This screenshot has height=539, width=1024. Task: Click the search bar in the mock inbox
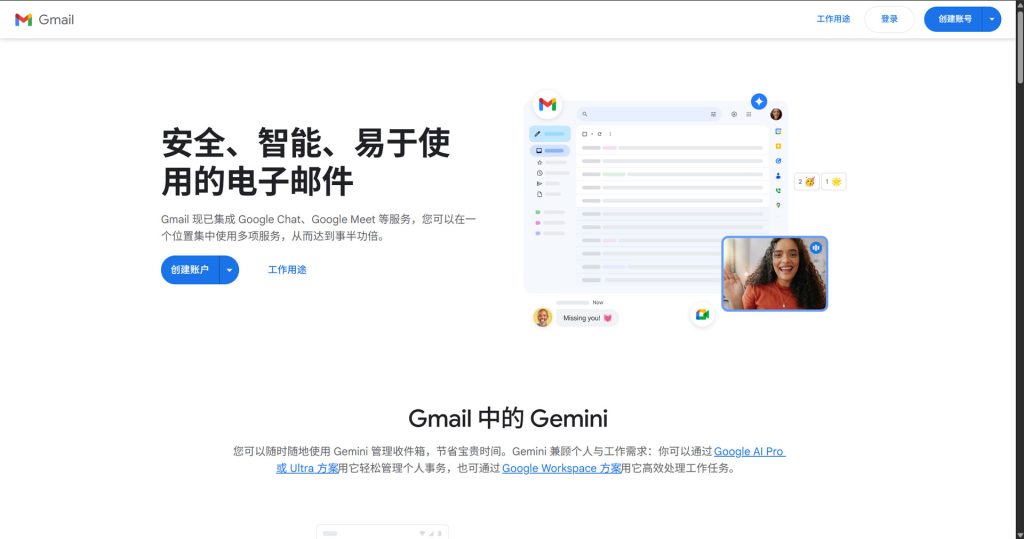650,114
